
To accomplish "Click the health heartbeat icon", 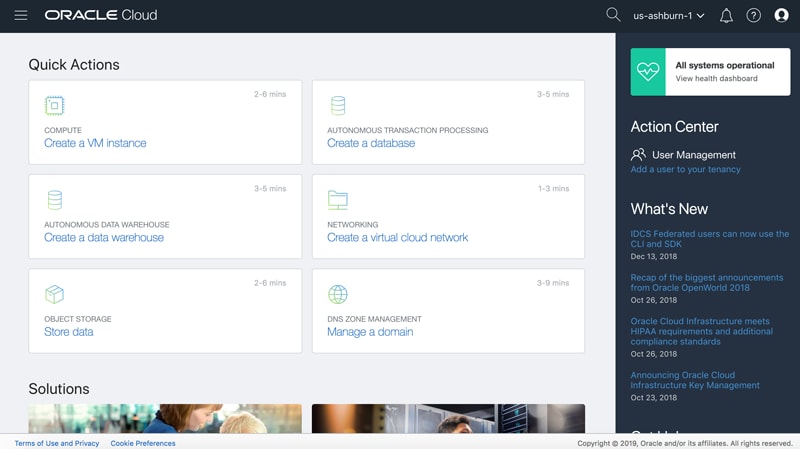I will pyautogui.click(x=648, y=72).
